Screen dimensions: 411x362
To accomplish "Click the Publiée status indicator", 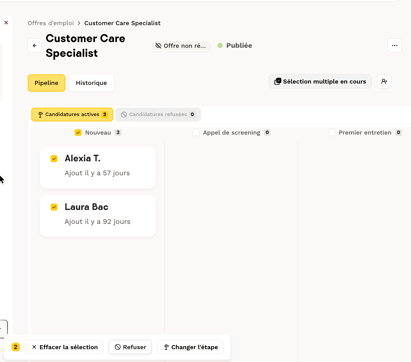I will [x=235, y=46].
